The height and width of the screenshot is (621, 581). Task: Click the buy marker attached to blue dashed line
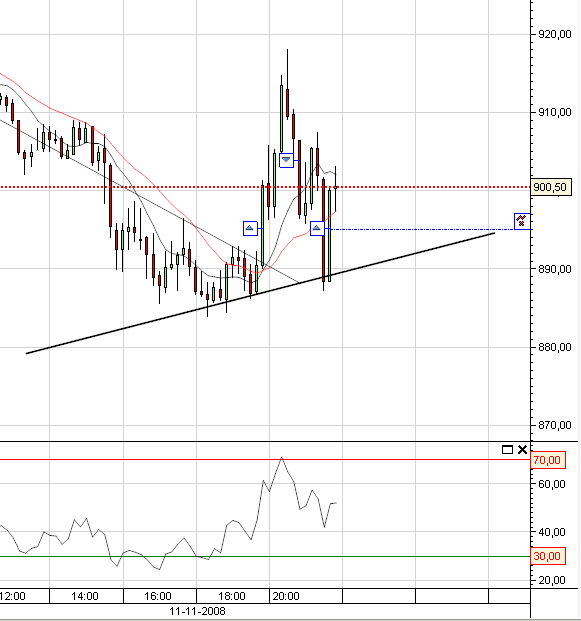tap(317, 229)
